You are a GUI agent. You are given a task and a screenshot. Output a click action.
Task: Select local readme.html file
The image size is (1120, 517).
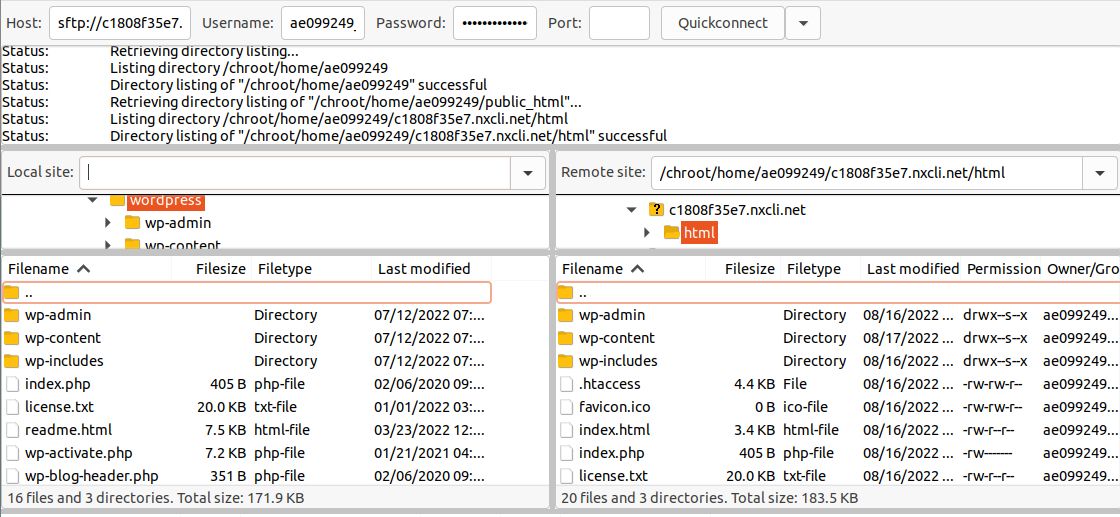coord(247,430)
